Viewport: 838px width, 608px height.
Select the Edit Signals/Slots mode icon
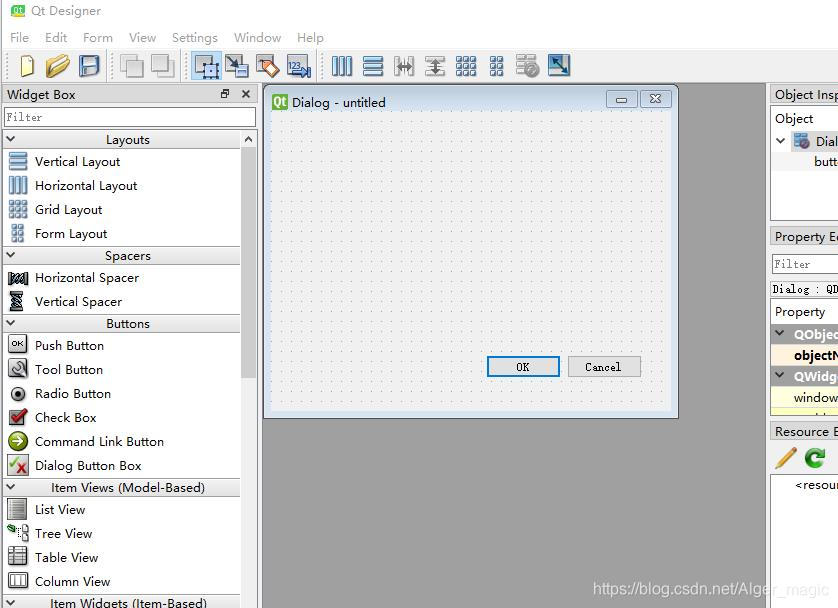tap(236, 66)
